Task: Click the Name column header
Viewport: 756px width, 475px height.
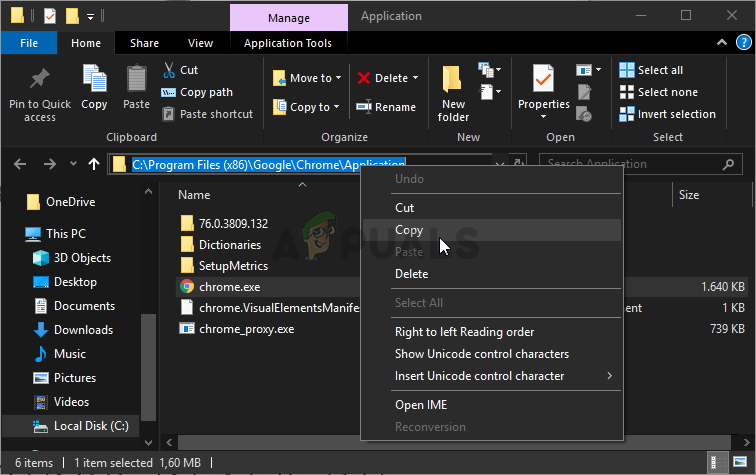Action: click(x=194, y=195)
